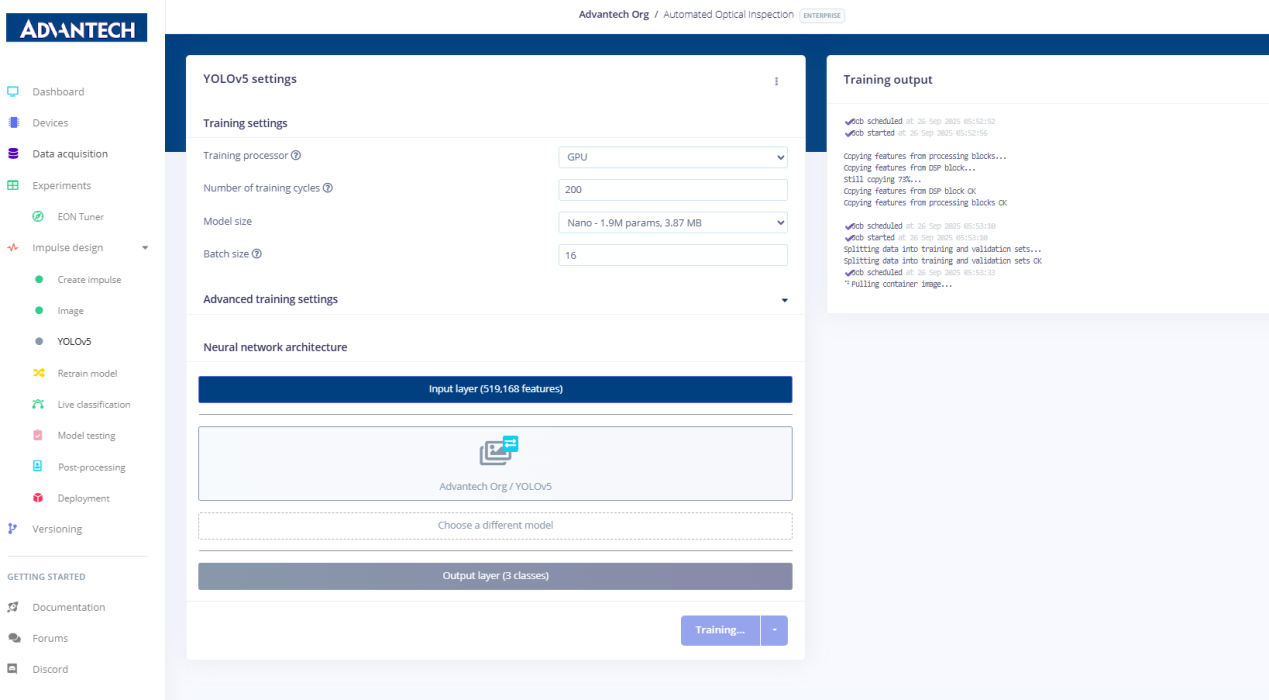Screen dimensions: 1269x700
Task: Click the Batch size input field
Action: click(x=673, y=255)
